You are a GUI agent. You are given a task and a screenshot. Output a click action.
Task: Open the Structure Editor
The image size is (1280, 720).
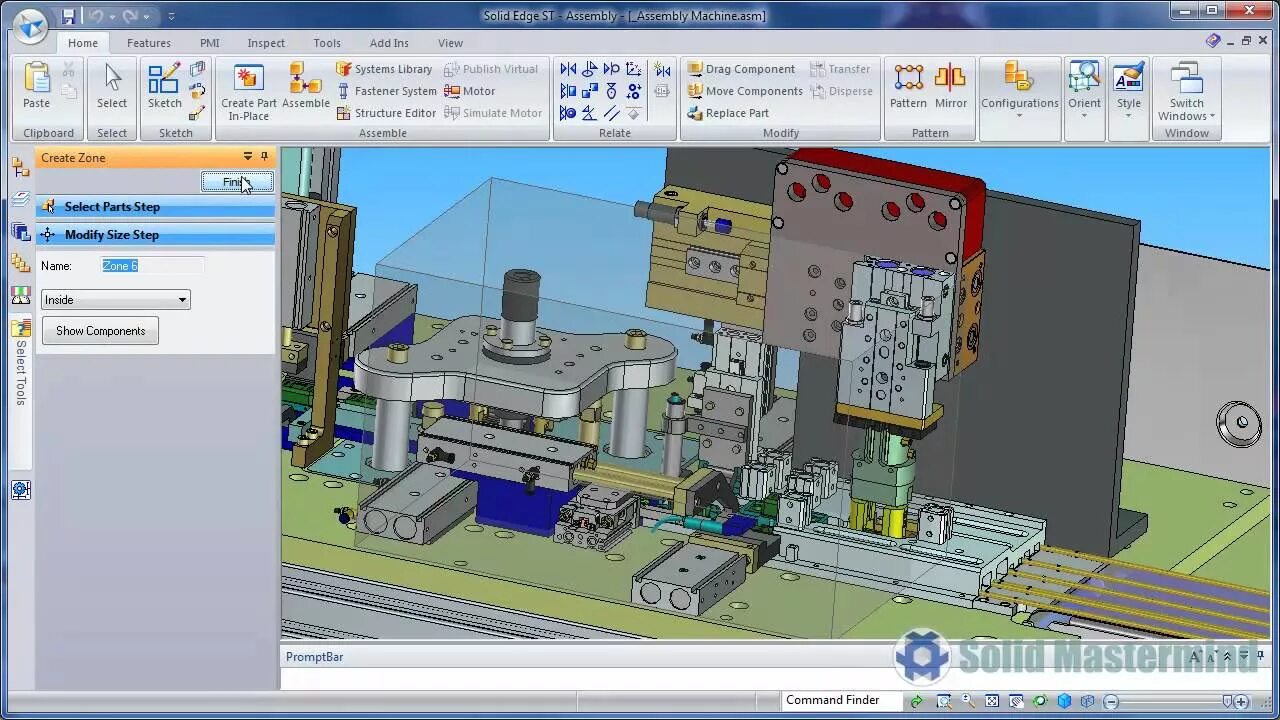[386, 113]
